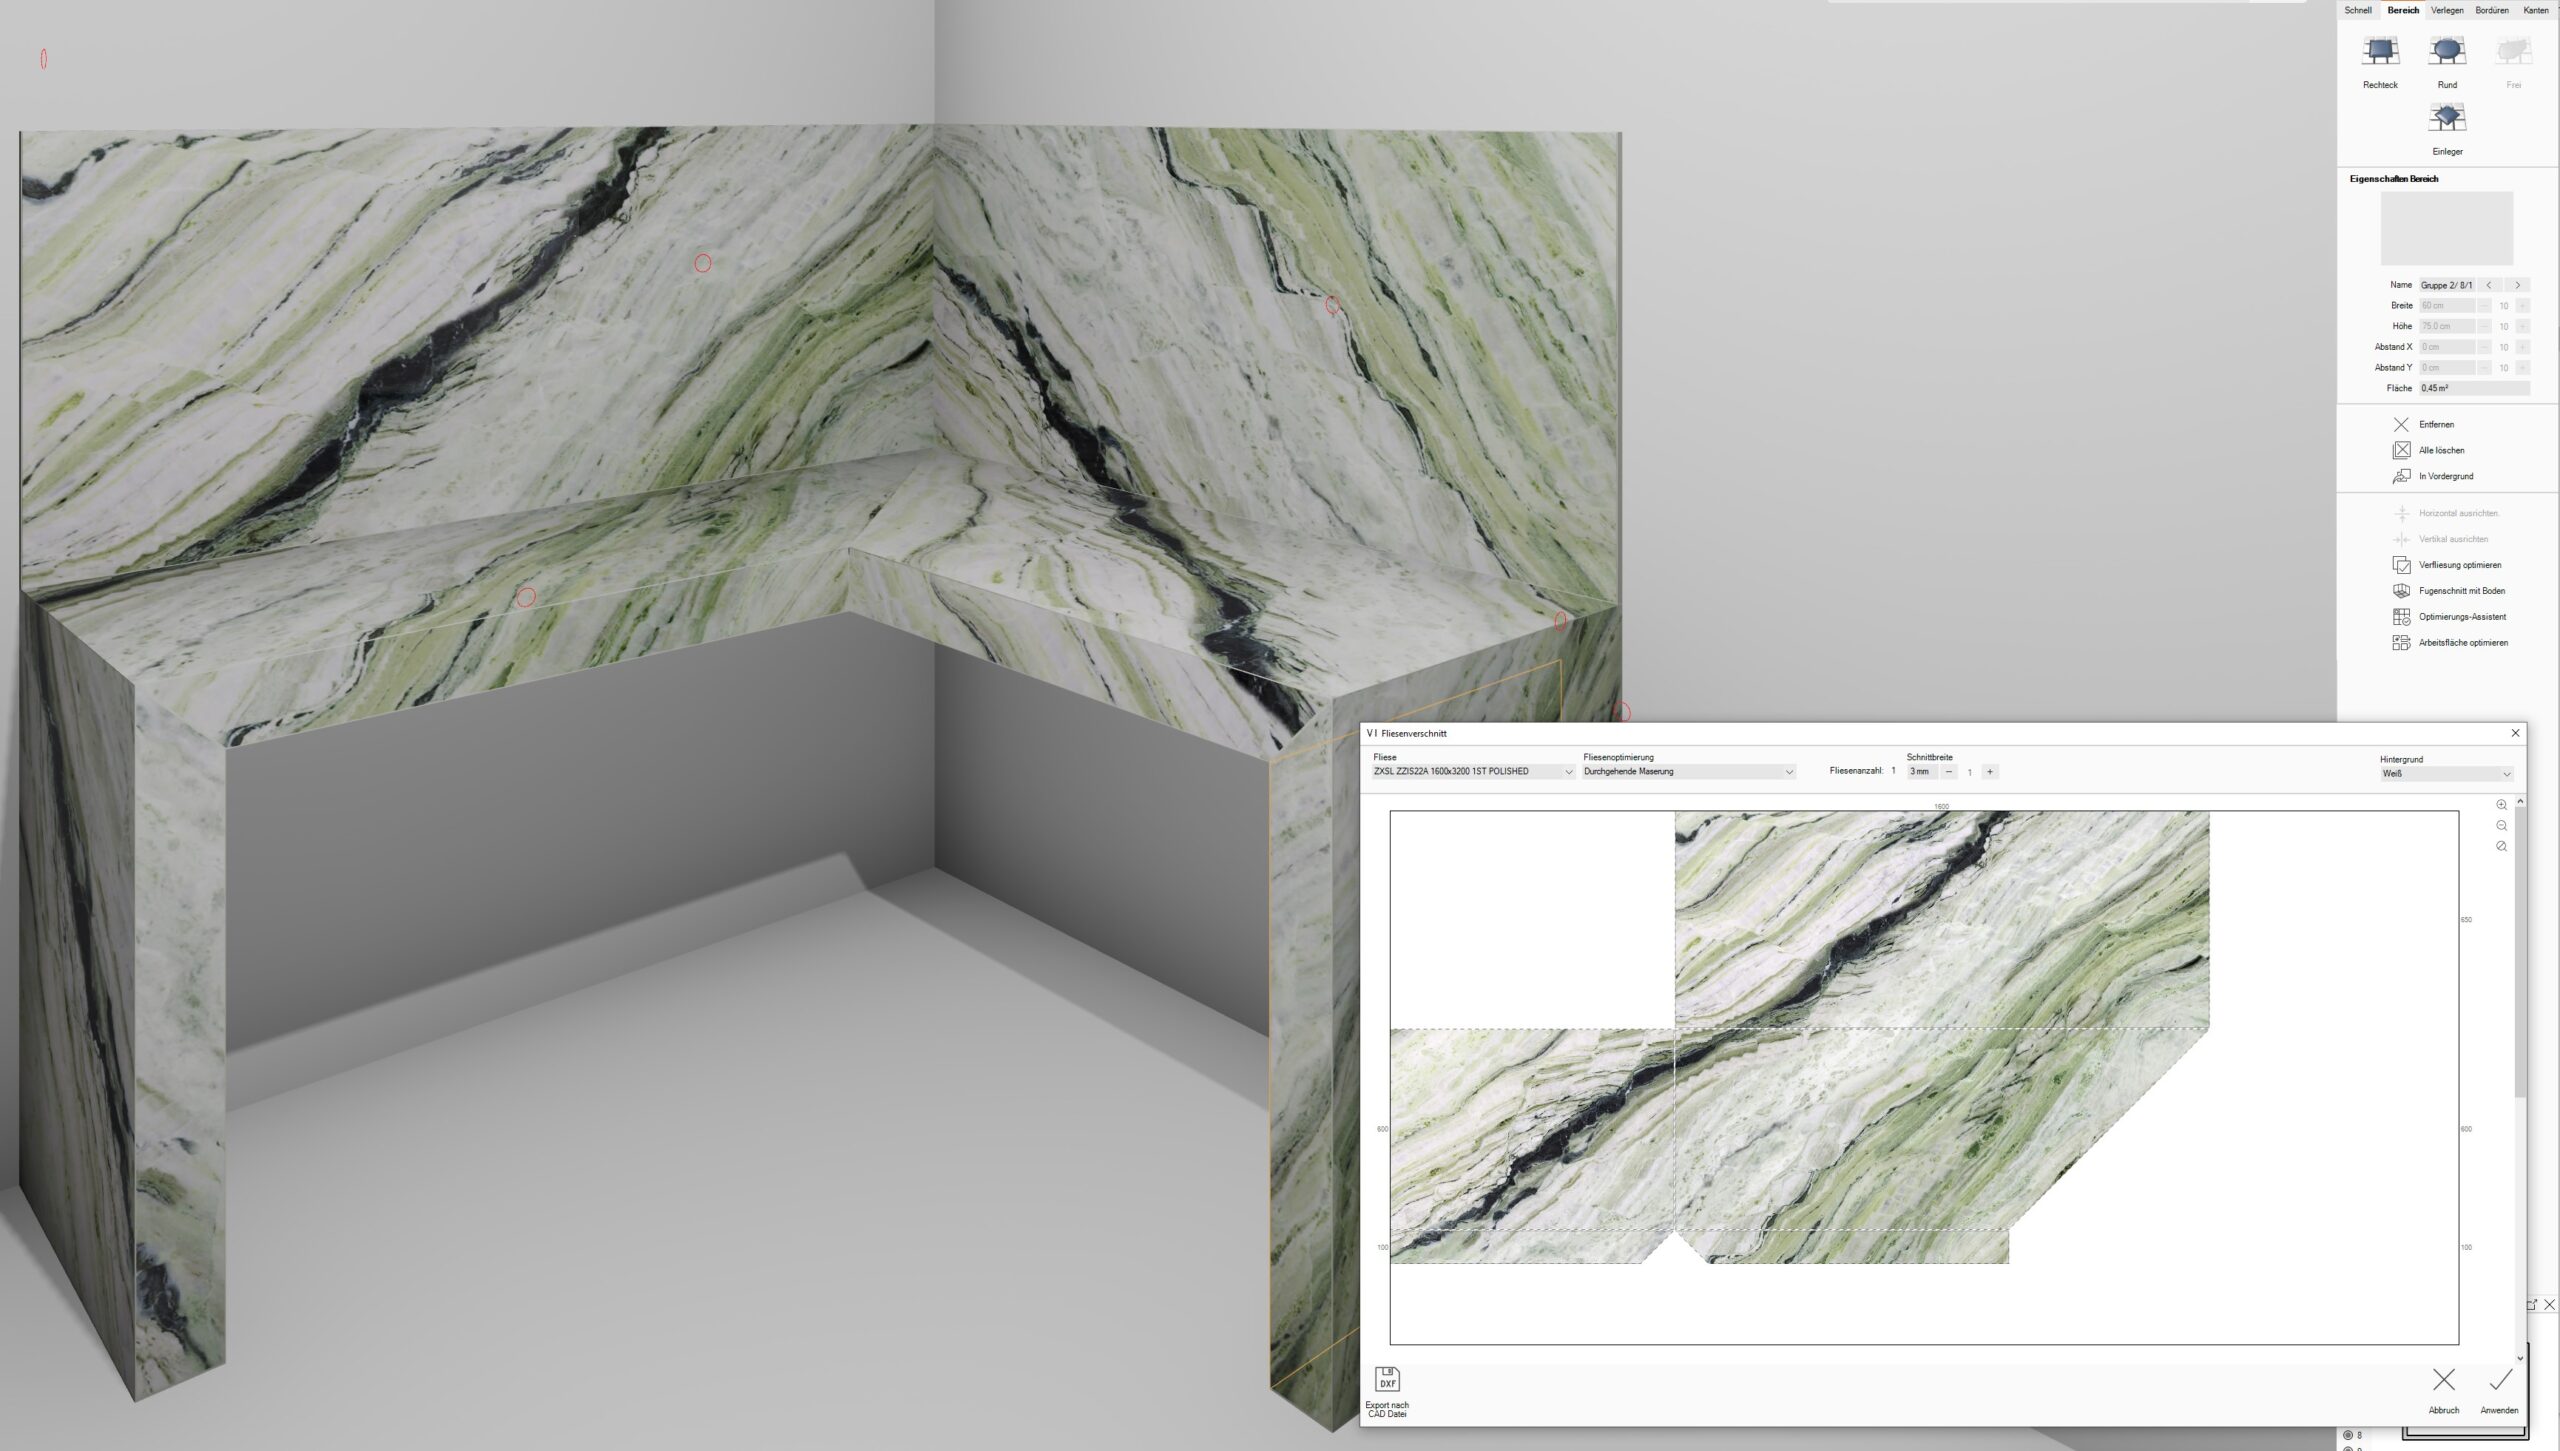Choose the Einleger inlay tool
The image size is (2560, 1451).
point(2447,119)
